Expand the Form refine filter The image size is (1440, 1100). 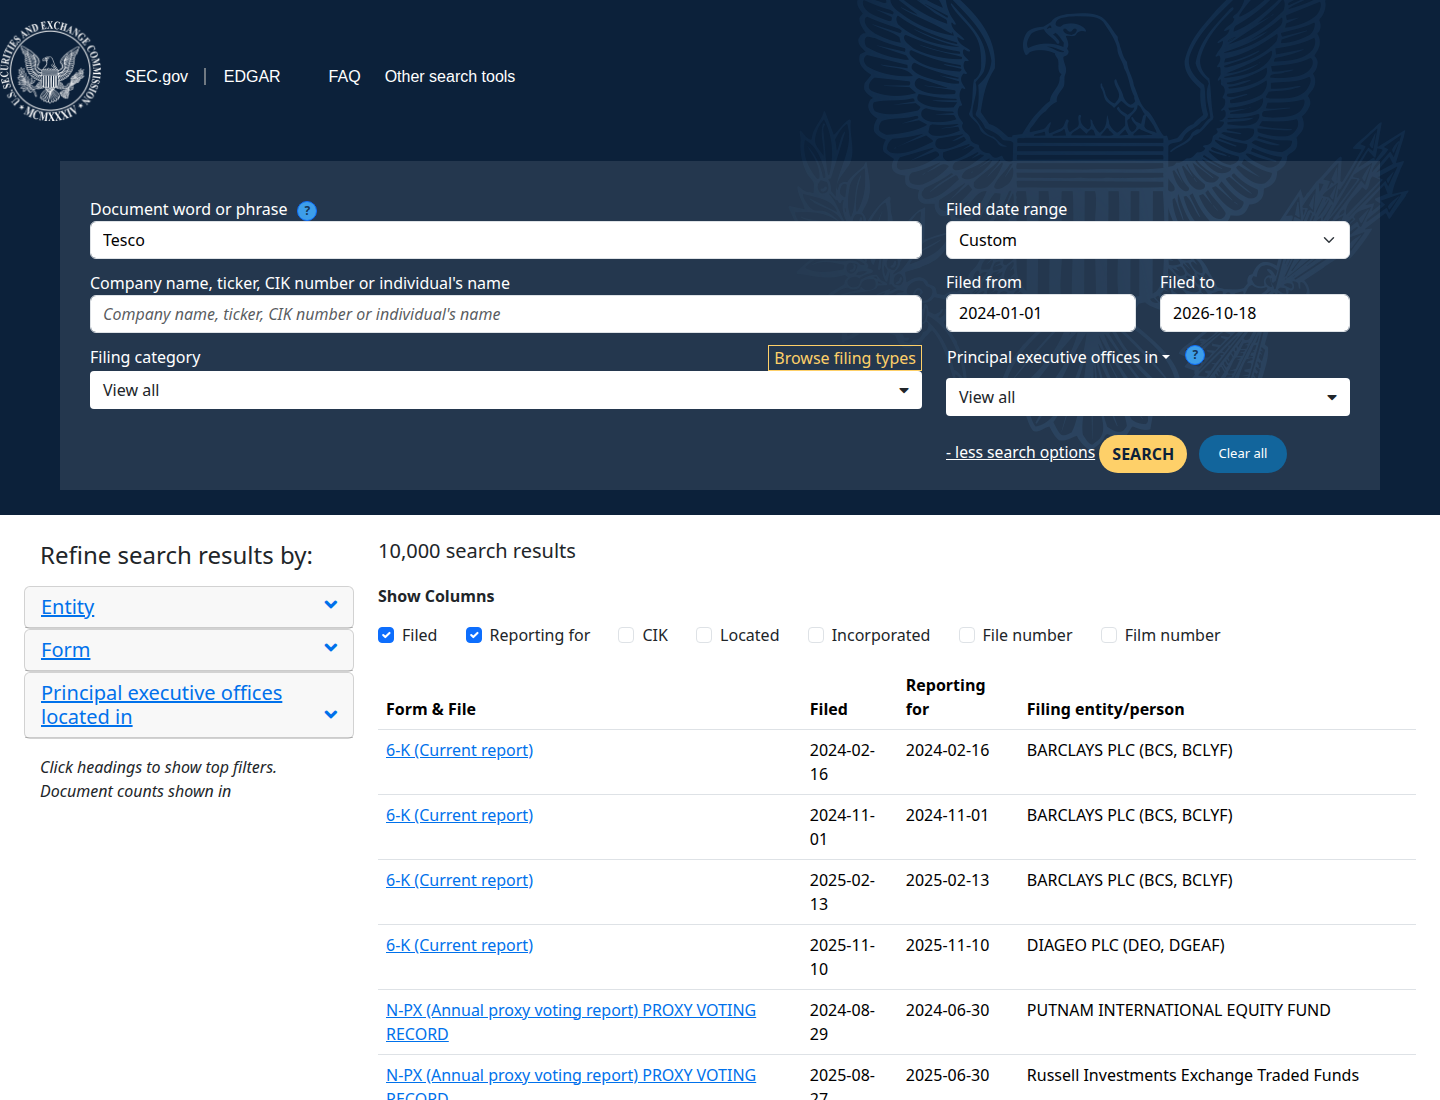click(x=189, y=650)
